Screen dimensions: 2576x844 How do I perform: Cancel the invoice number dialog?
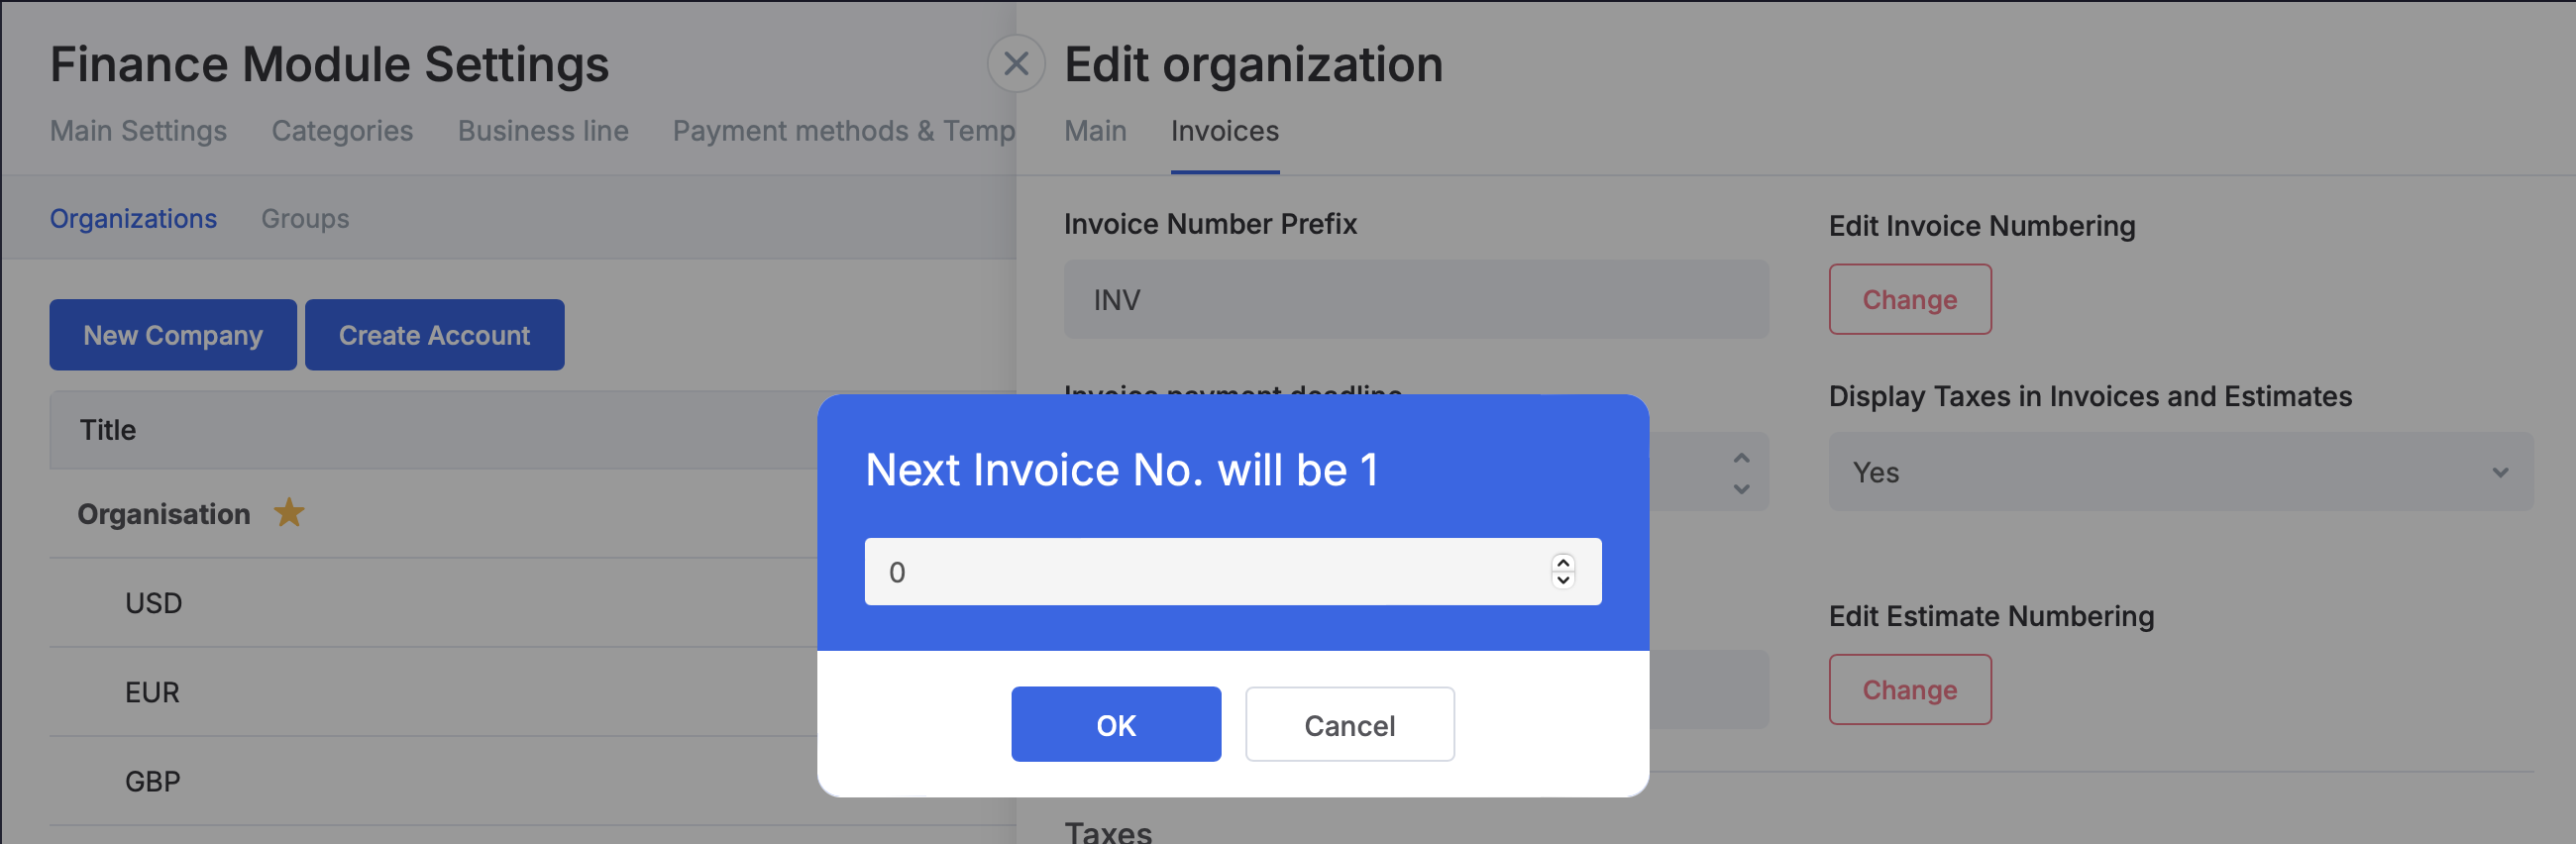point(1348,724)
